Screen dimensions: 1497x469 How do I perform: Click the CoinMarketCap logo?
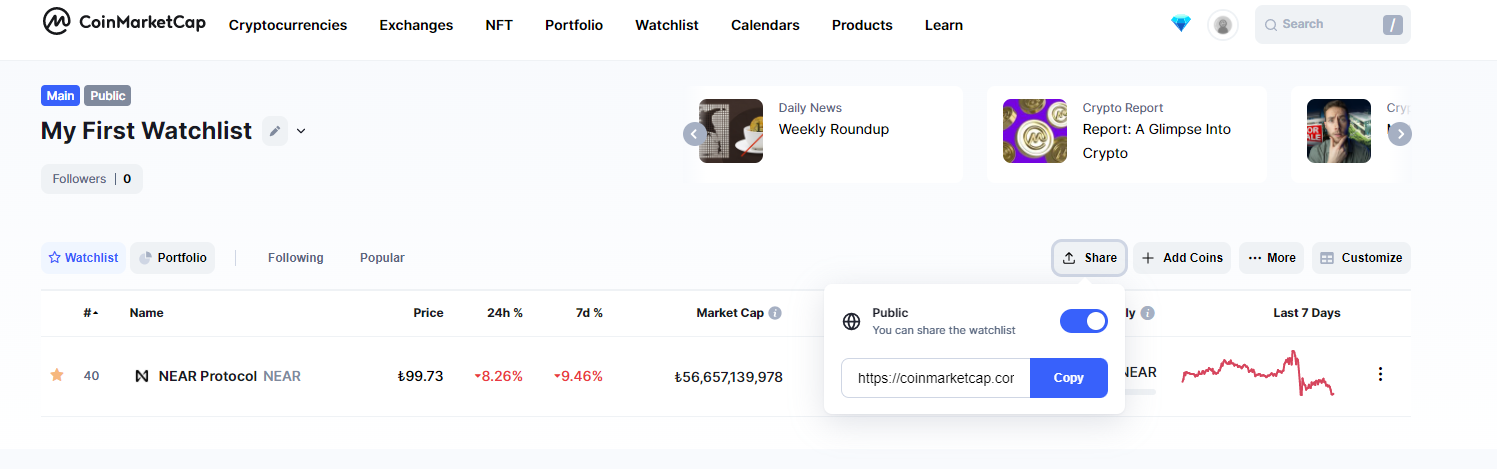(124, 23)
